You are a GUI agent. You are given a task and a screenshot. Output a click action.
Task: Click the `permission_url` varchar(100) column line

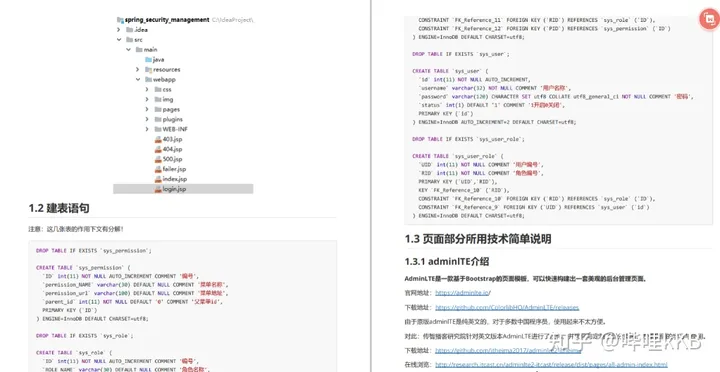[x=135, y=293]
